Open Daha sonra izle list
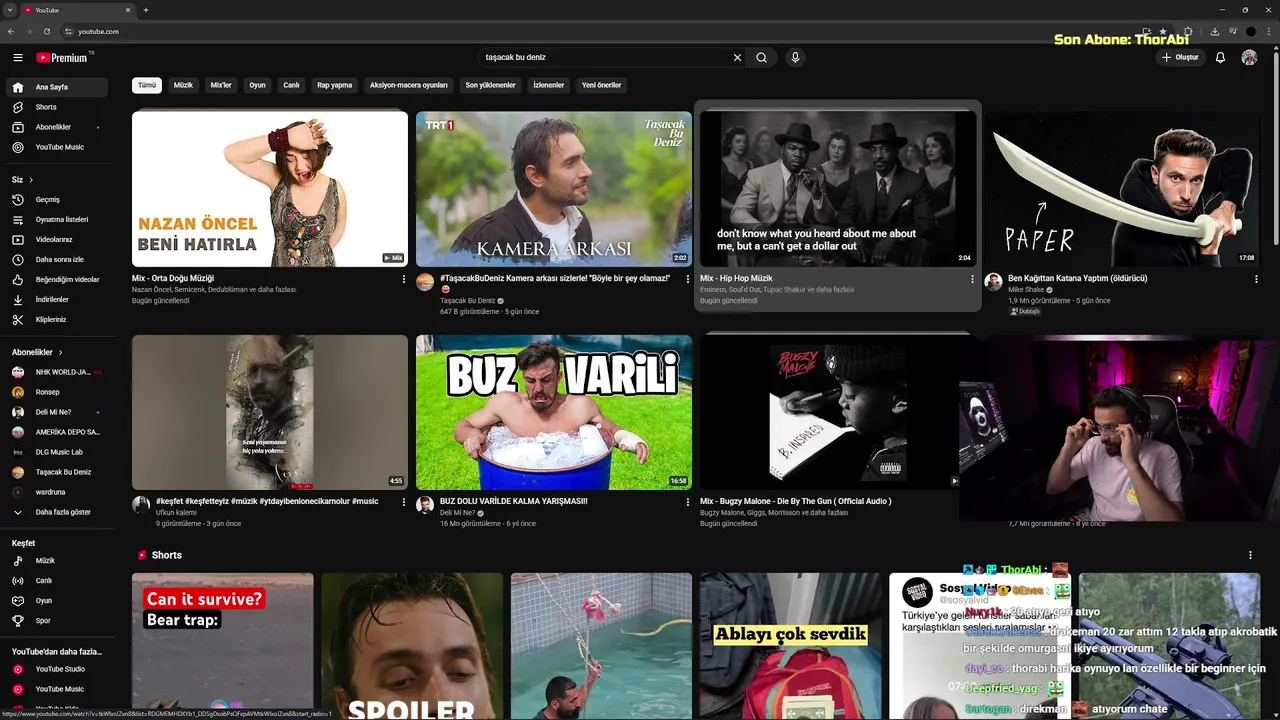Screen dimensions: 1280x720 (x=59, y=260)
